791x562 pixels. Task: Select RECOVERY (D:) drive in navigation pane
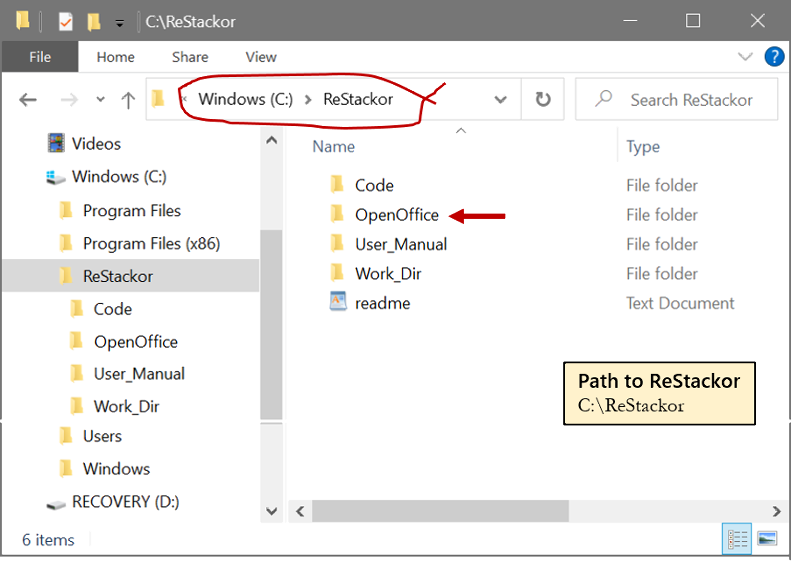pyautogui.click(x=126, y=501)
